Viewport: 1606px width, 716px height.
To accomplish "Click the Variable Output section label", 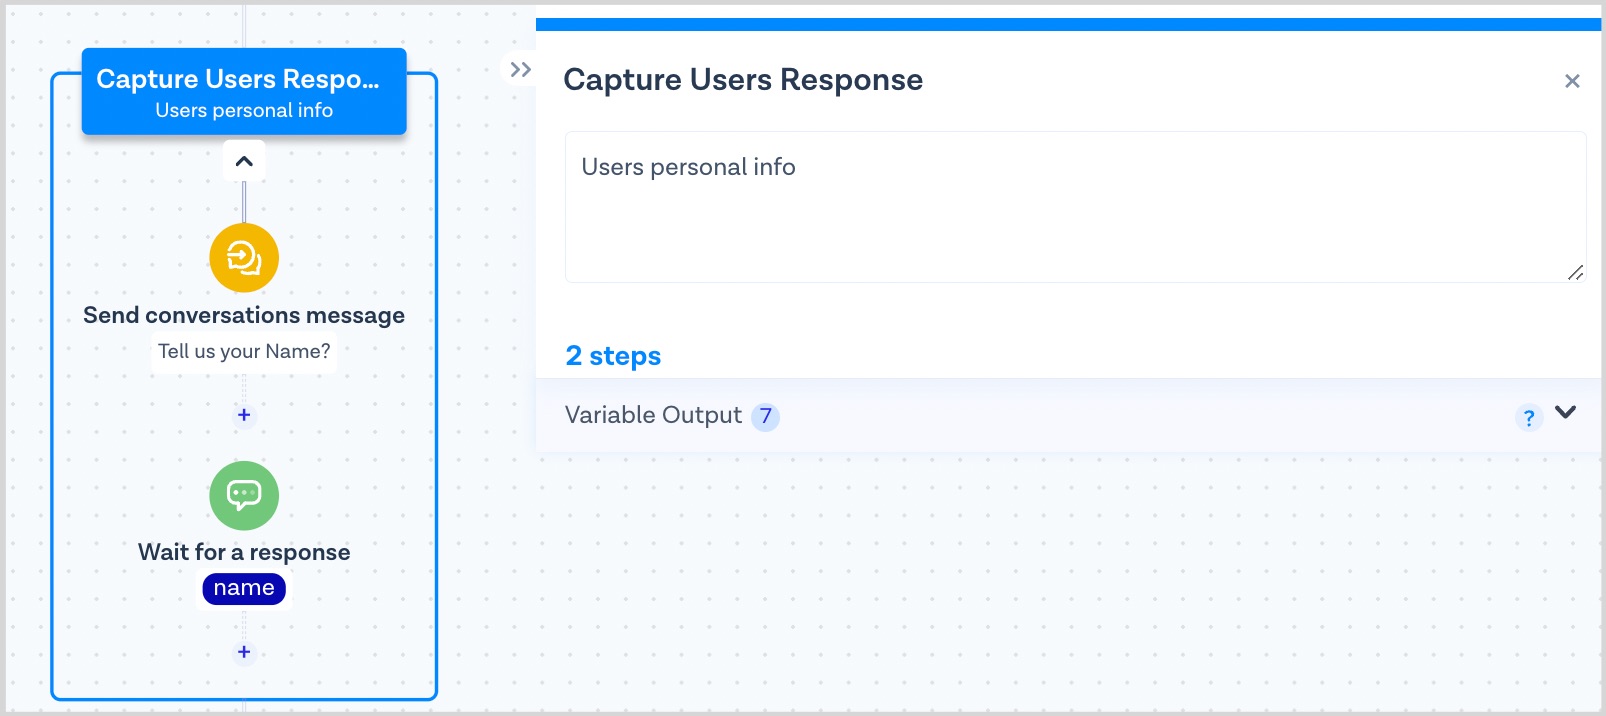I will click(x=653, y=415).
